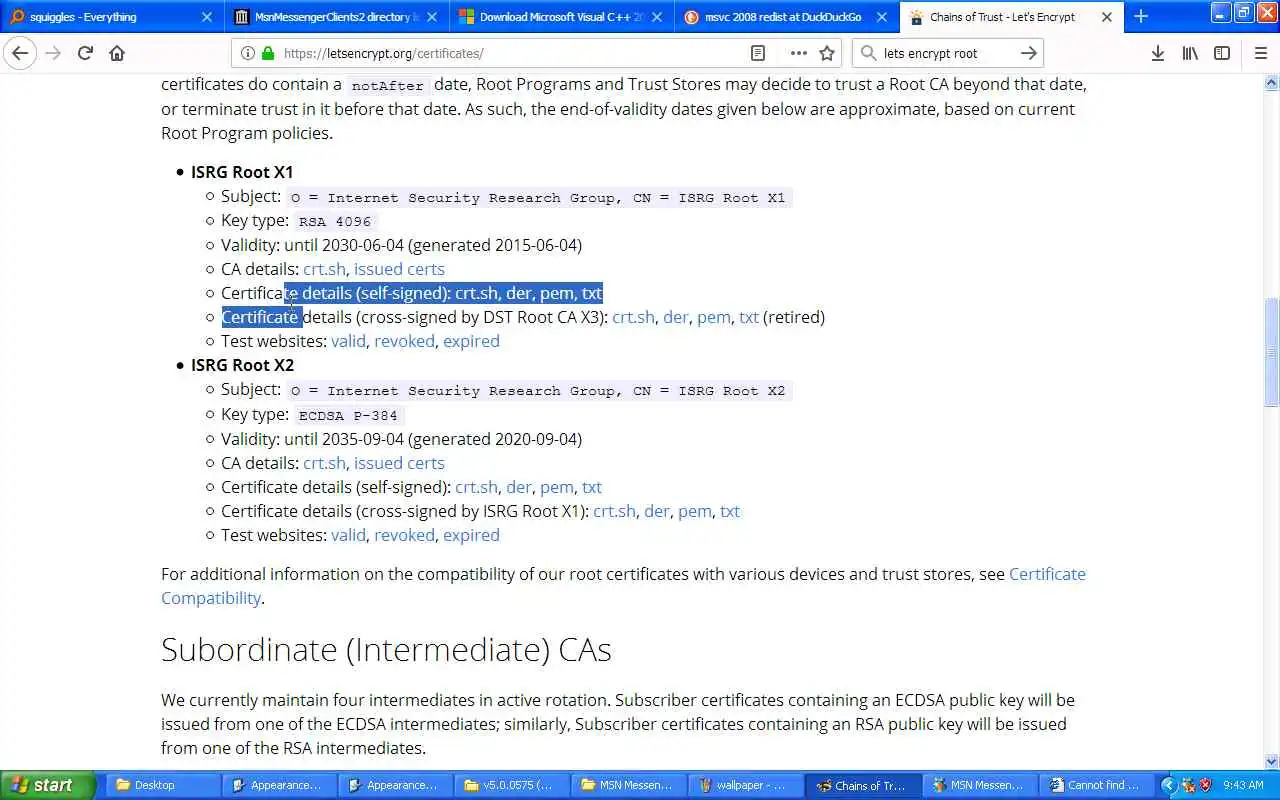This screenshot has width=1280, height=800.
Task: Click the red security shield tray icon
Action: point(1206,785)
